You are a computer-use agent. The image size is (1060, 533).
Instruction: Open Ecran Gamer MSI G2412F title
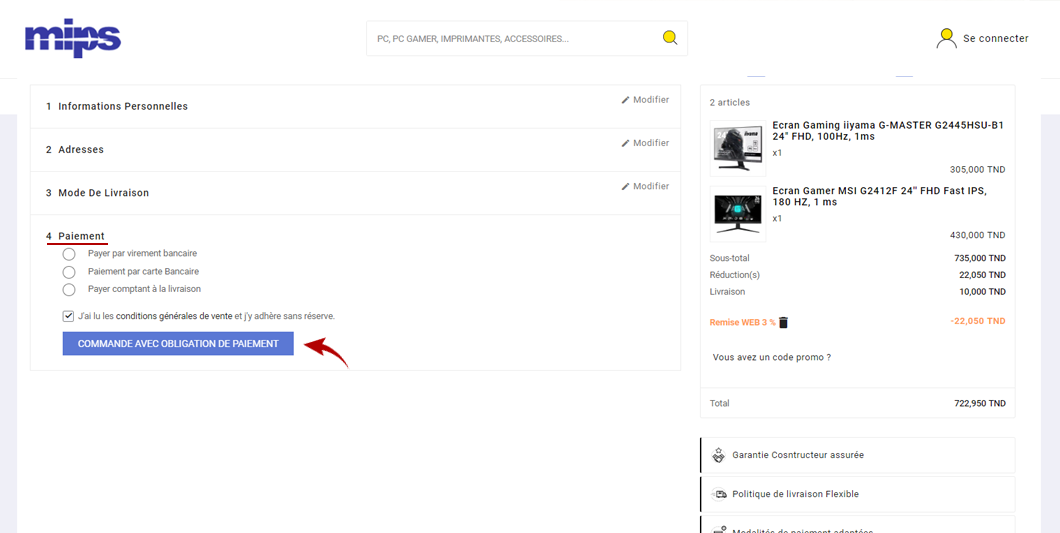pyautogui.click(x=880, y=196)
